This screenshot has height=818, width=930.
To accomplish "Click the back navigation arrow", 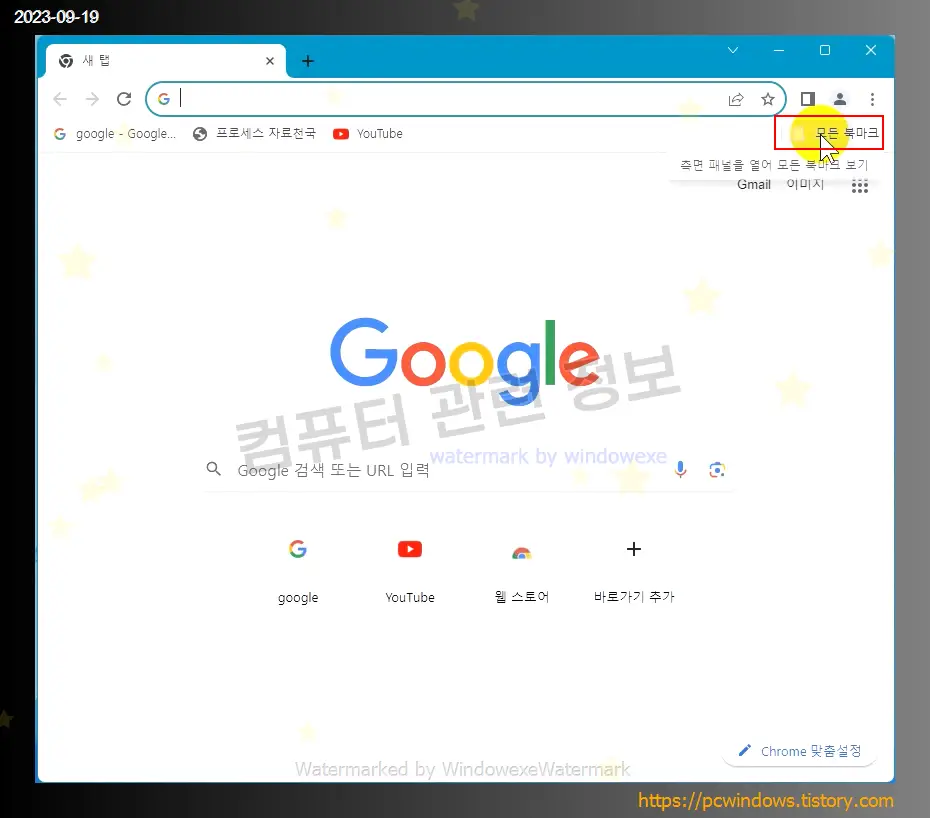I will [x=60, y=99].
